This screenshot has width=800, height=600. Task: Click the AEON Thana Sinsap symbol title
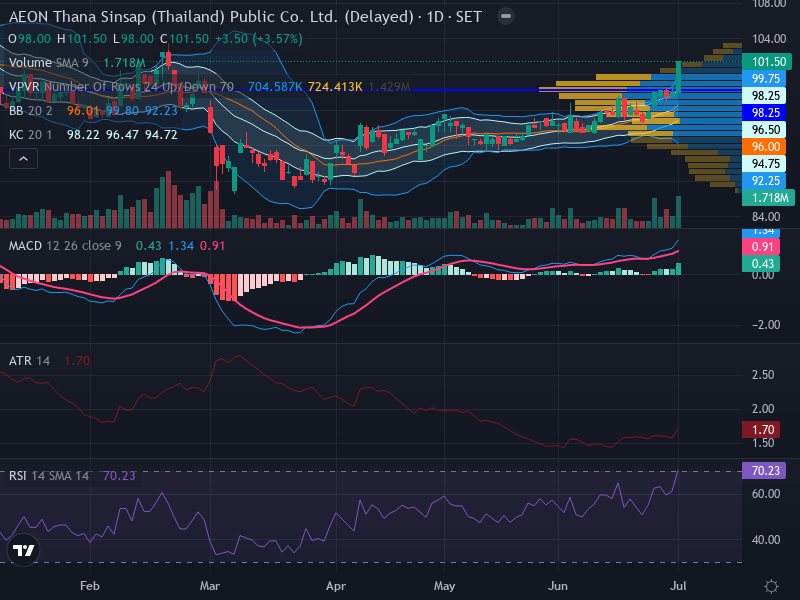245,17
